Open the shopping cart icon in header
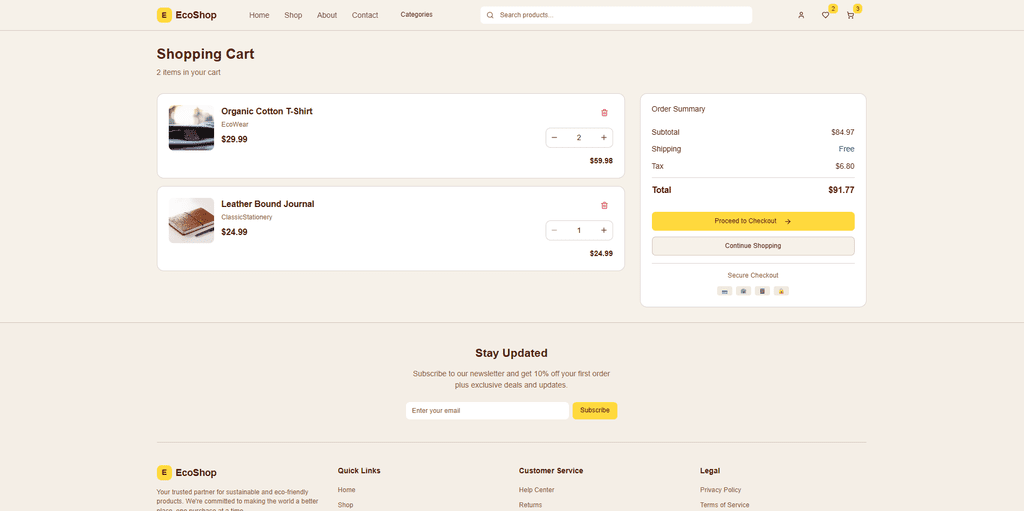The height and width of the screenshot is (511, 1024). click(850, 15)
